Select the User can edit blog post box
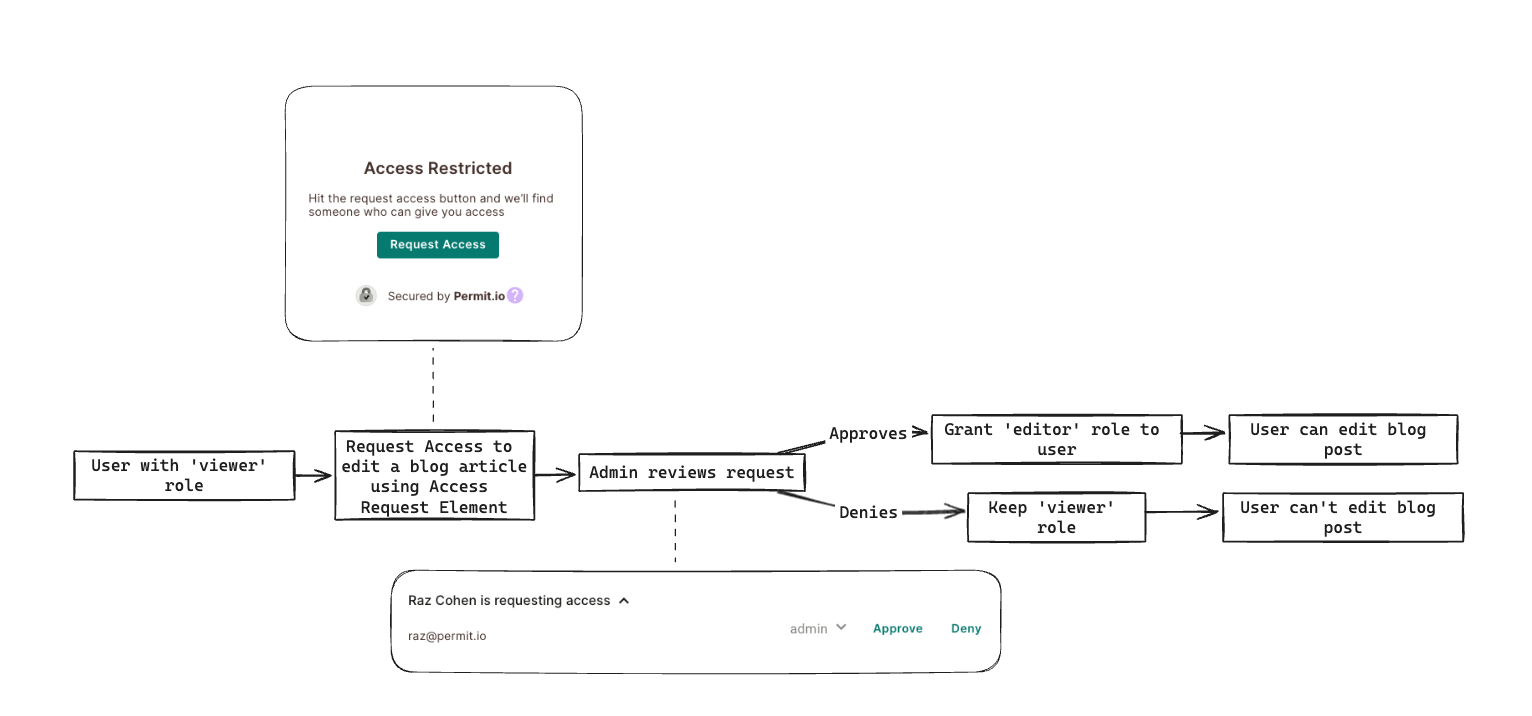Viewport: 1532px width, 716px height. [1342, 439]
